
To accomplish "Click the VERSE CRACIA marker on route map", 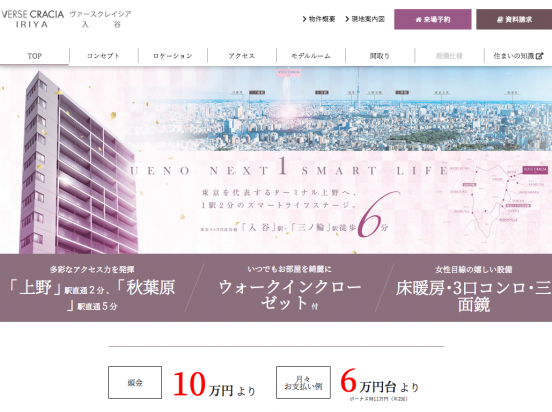I will (x=535, y=170).
